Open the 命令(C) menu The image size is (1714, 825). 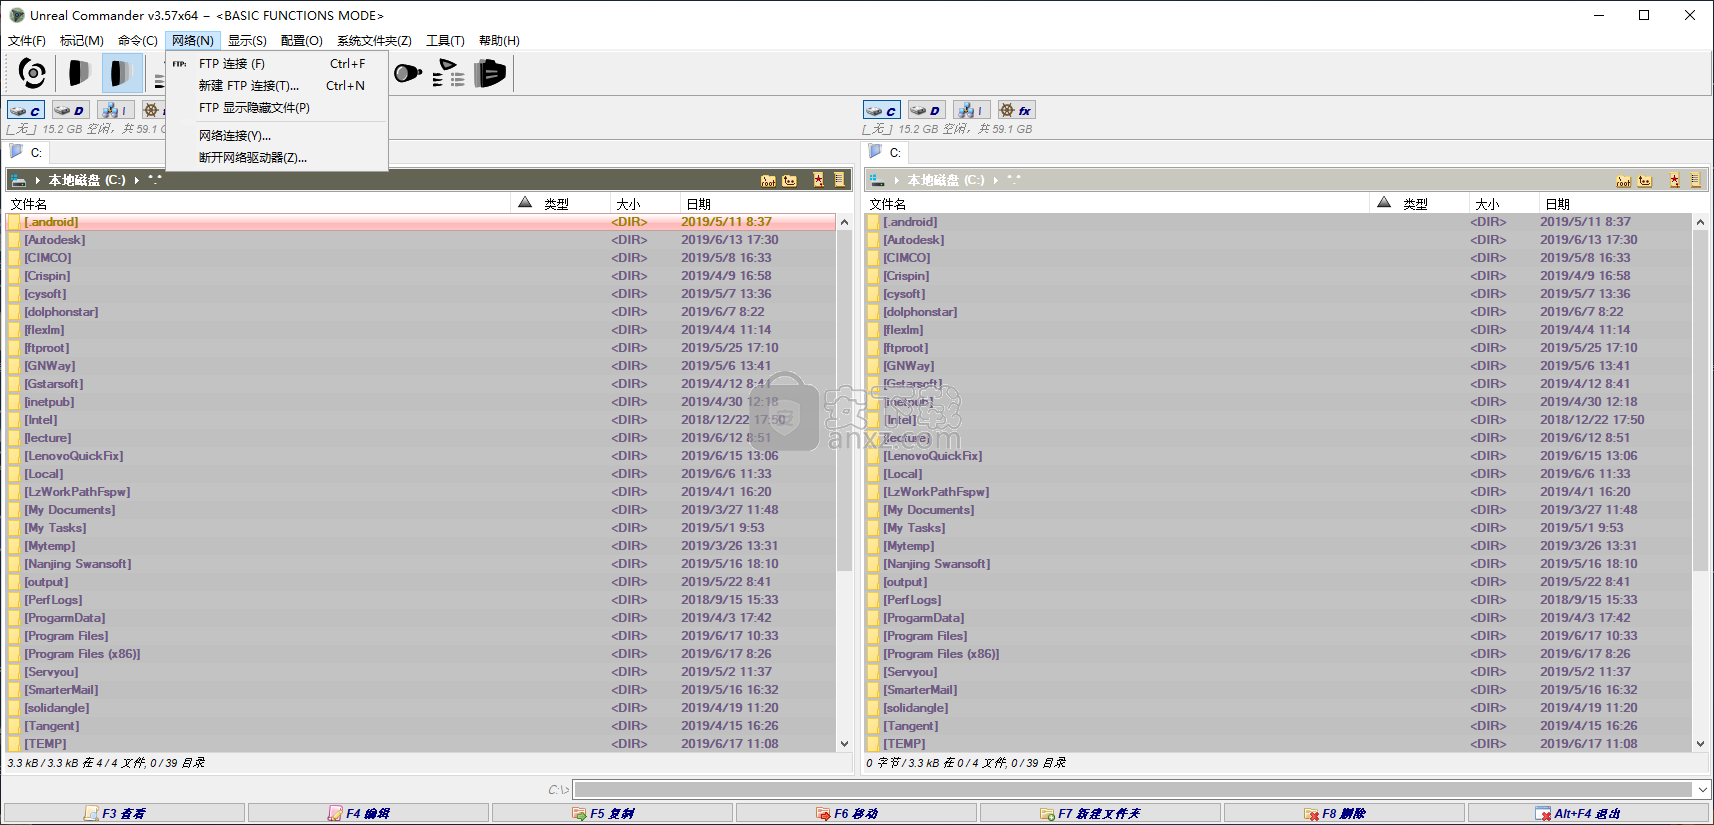coord(138,41)
